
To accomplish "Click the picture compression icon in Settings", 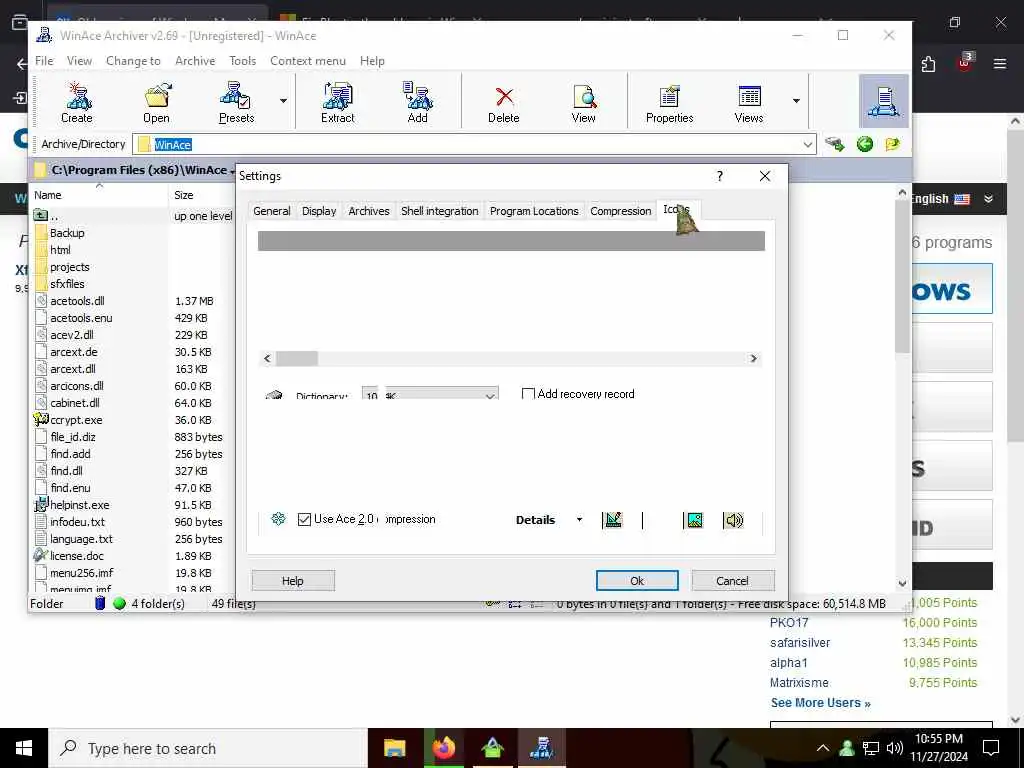I will [694, 520].
